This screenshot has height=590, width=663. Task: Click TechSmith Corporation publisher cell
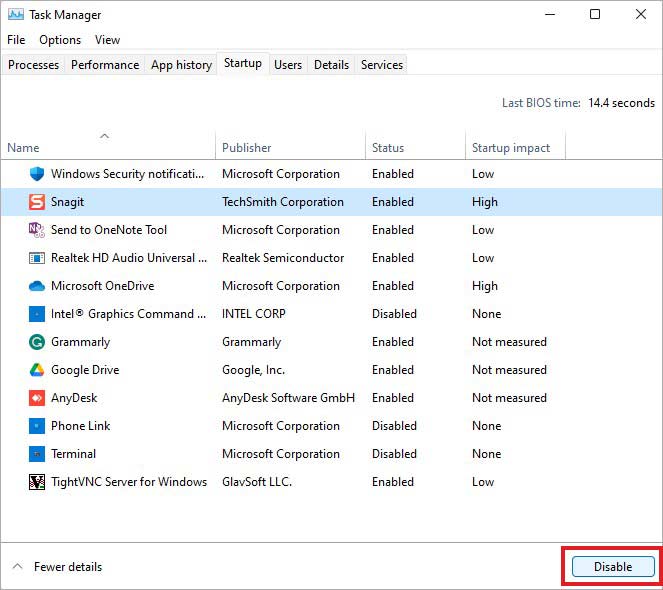283,202
